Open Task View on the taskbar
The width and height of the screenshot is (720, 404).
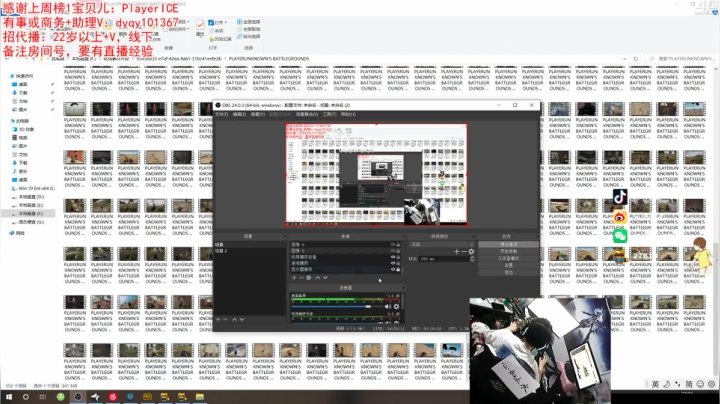tap(43, 397)
